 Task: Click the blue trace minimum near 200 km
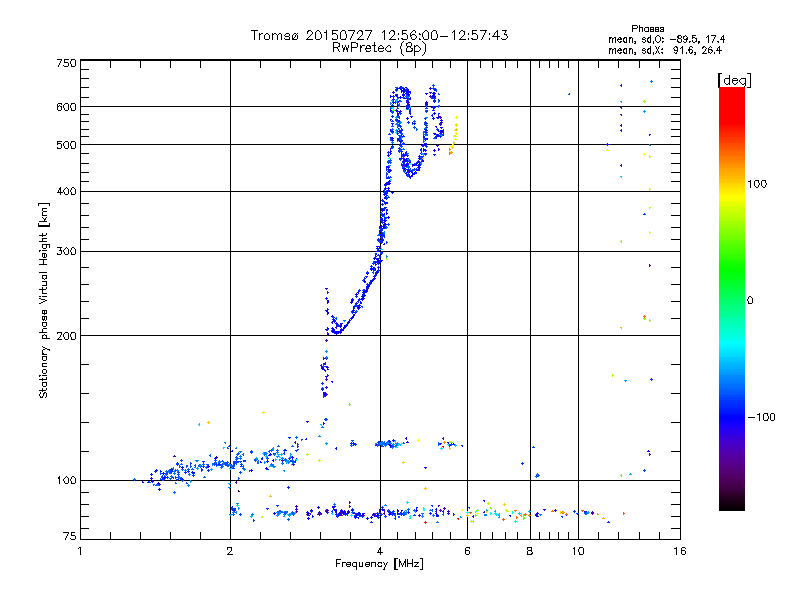pos(336,331)
